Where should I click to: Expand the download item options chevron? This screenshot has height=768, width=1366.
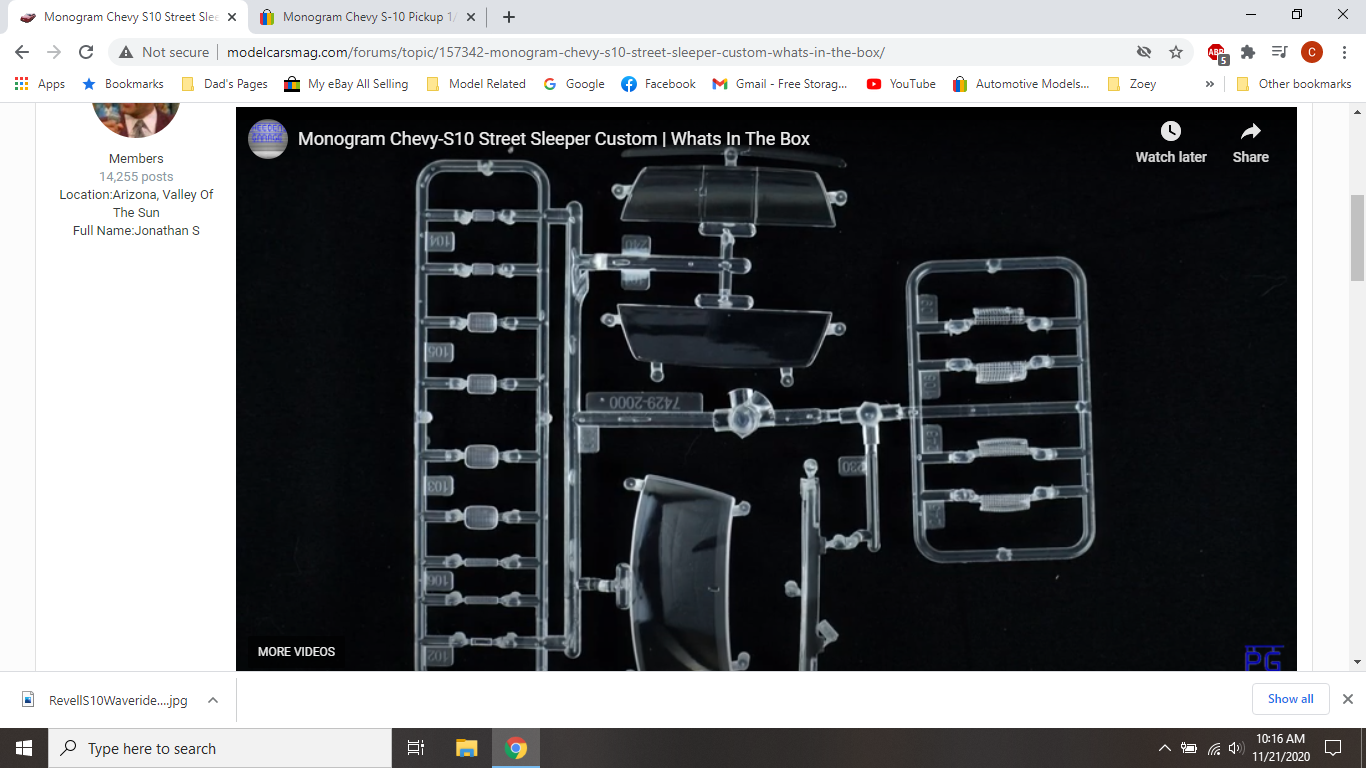pos(213,700)
